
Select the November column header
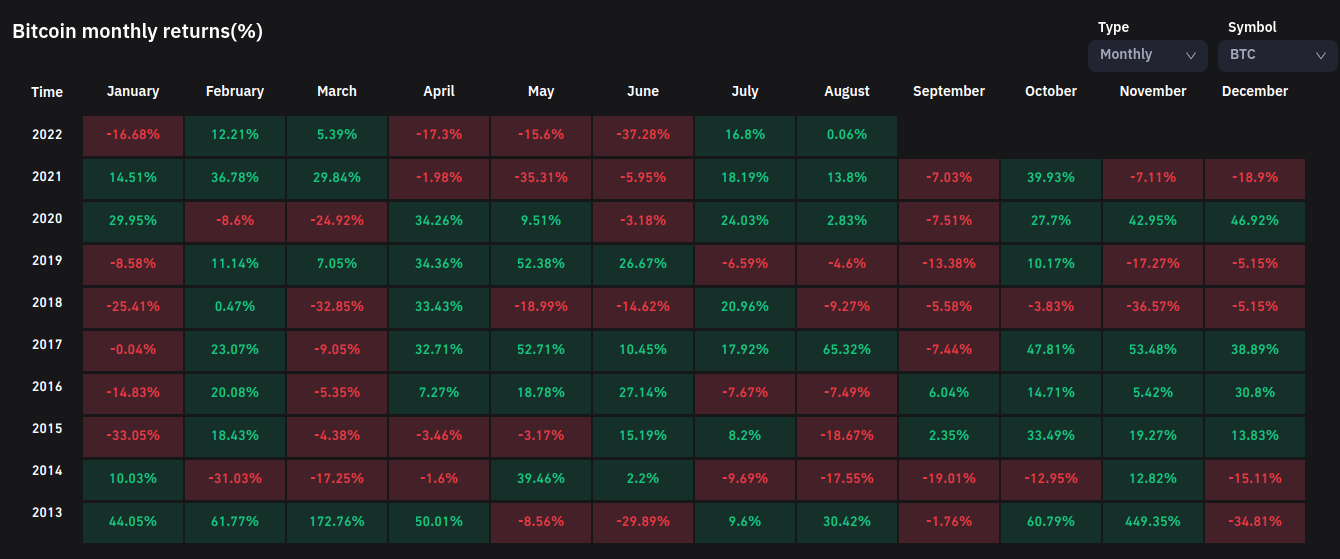pyautogui.click(x=1153, y=91)
